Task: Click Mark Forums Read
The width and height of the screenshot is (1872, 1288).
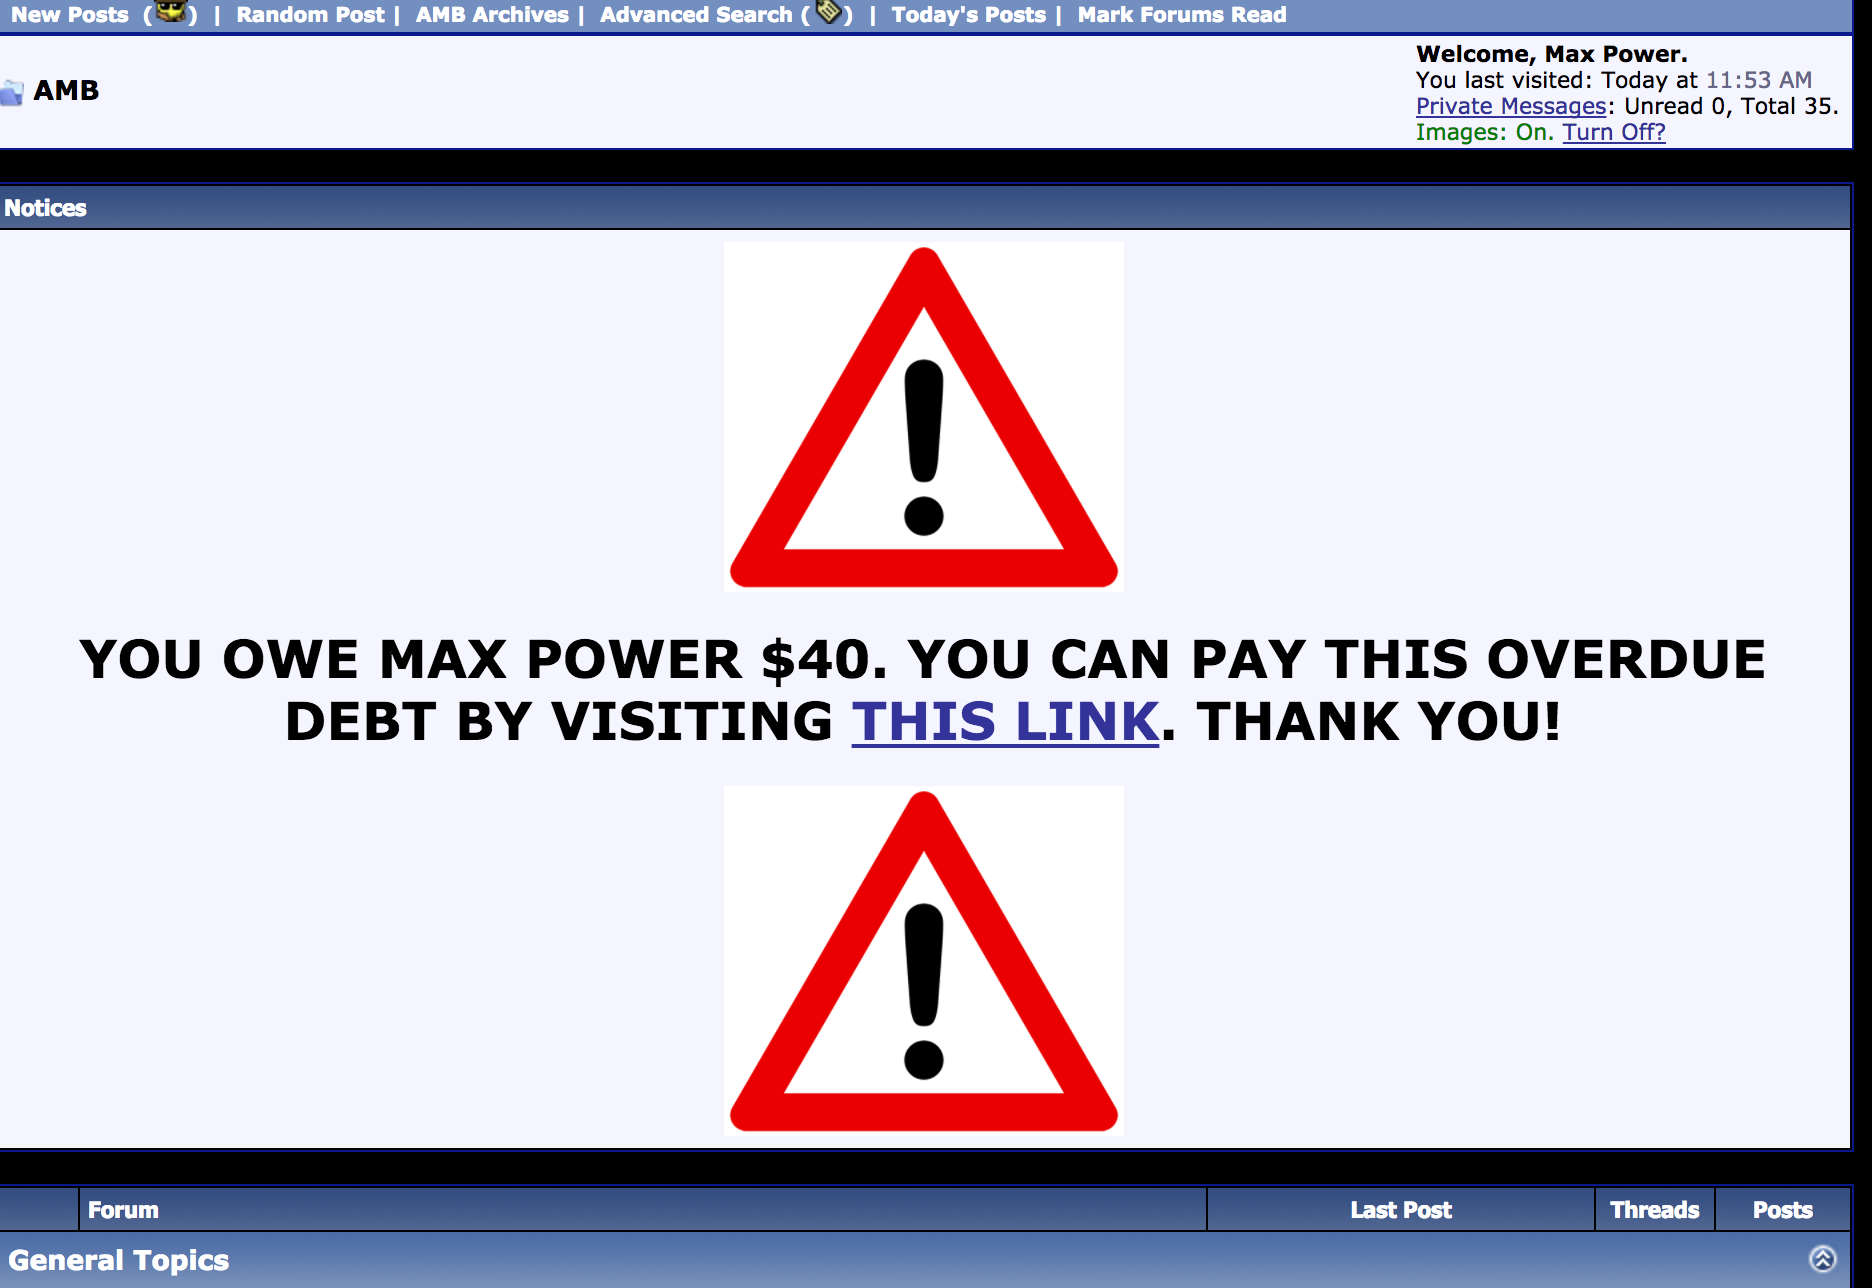Action: pyautogui.click(x=1182, y=15)
